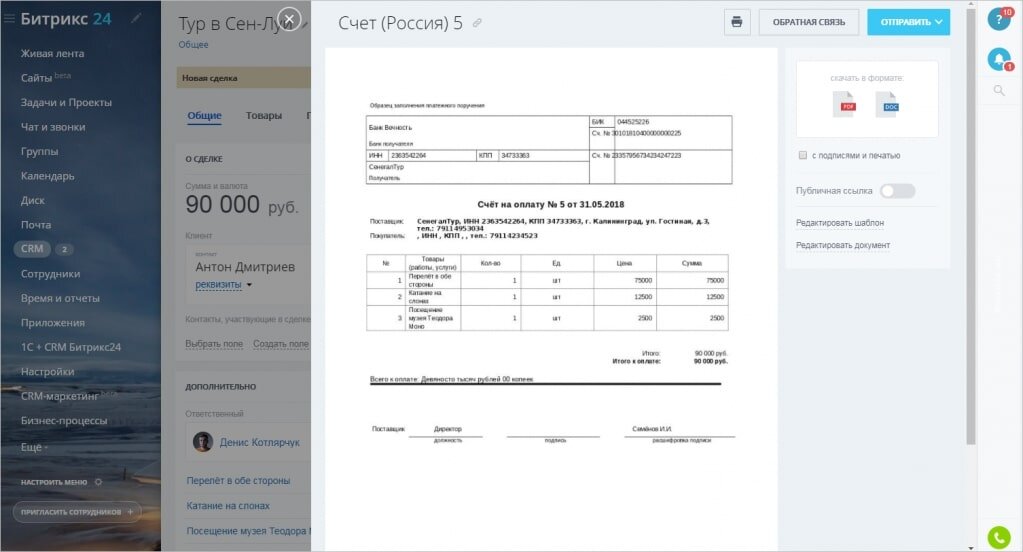Click Денис Котлярчук avatar photo

pyautogui.click(x=203, y=442)
